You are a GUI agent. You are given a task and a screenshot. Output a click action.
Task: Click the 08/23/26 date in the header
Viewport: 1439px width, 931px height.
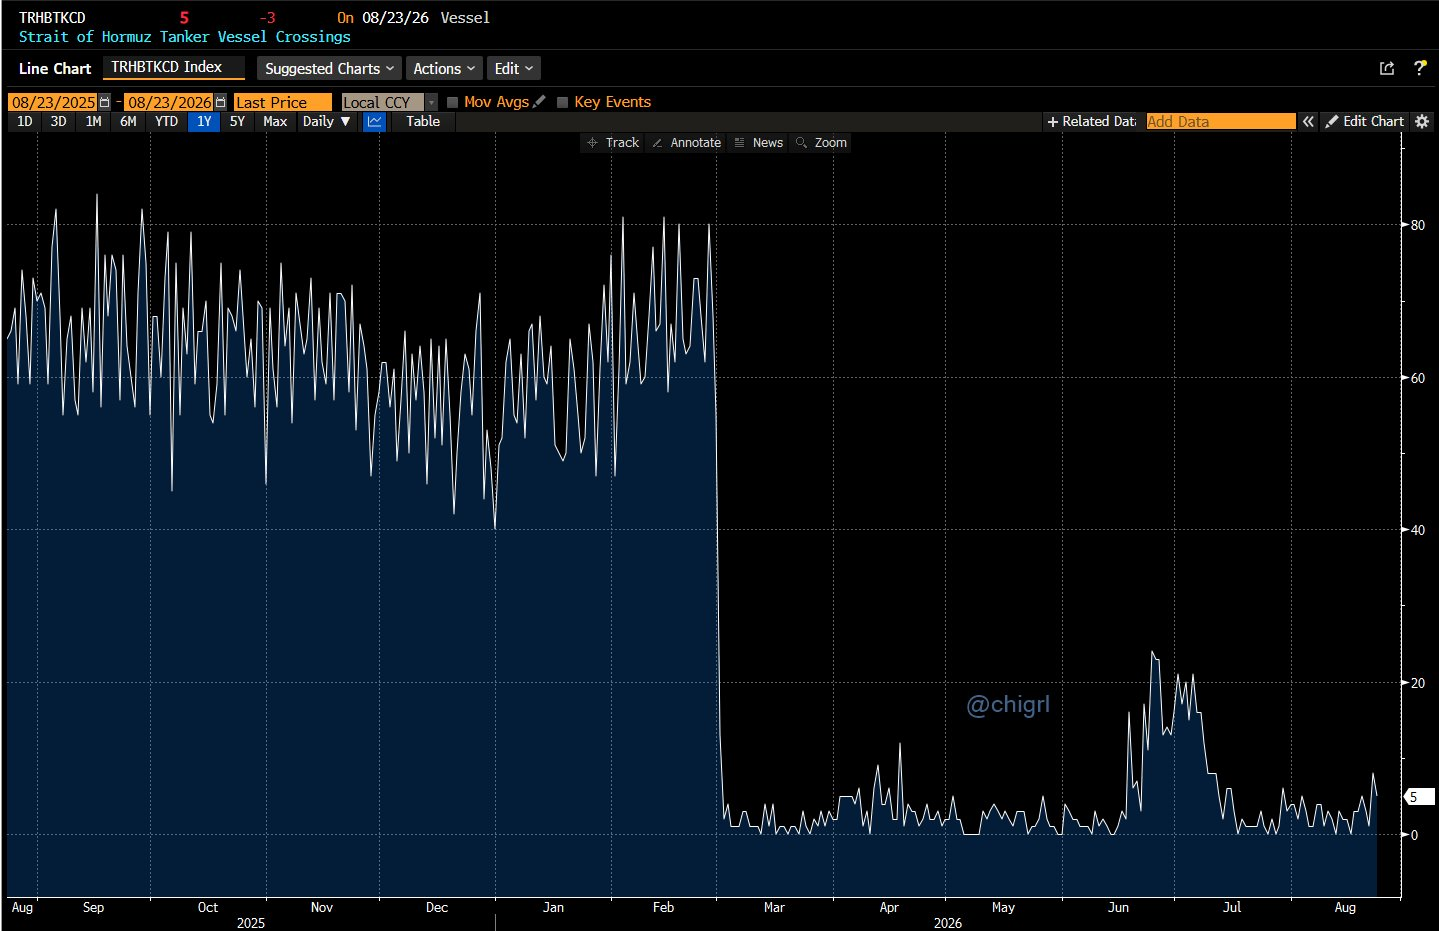(396, 18)
